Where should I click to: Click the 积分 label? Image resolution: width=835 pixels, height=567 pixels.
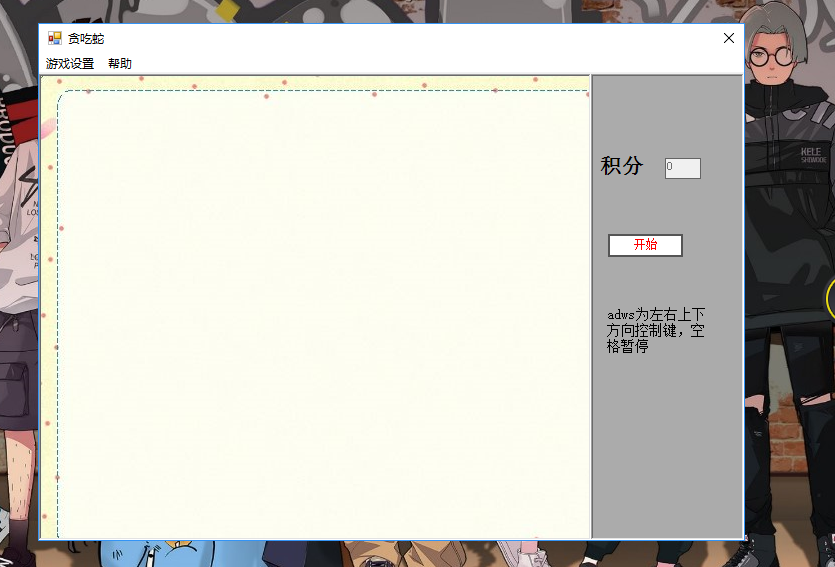click(x=621, y=166)
